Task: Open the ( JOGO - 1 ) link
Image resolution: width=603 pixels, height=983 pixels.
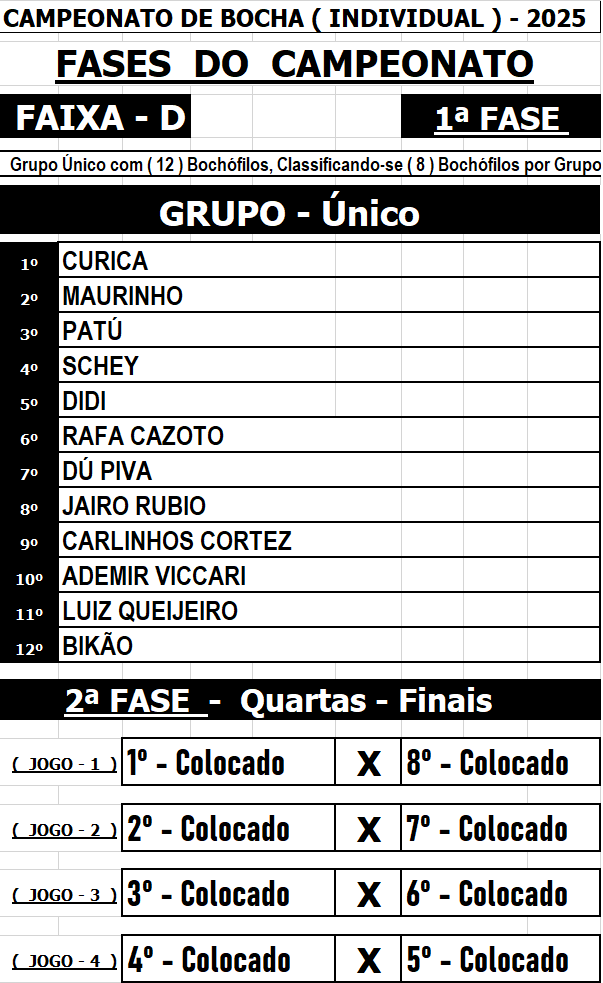Action: coord(65,764)
